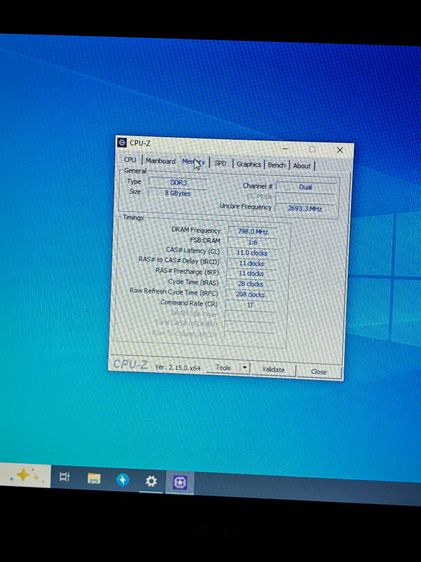The height and width of the screenshot is (562, 421).
Task: Click the RAS# Precharge 11 clocks value
Action: pyautogui.click(x=251, y=273)
